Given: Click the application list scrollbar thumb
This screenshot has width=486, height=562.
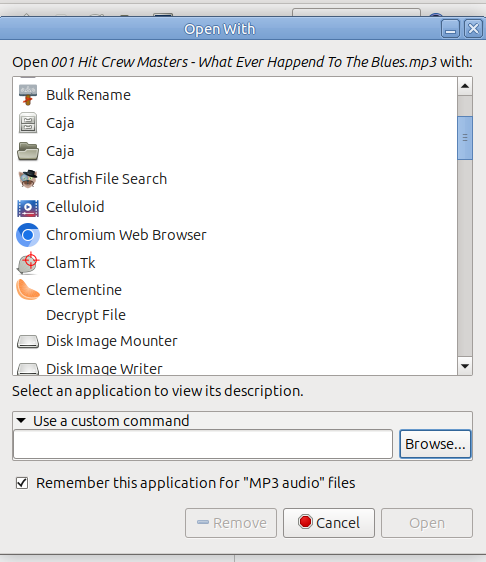Looking at the screenshot, I should pos(465,138).
